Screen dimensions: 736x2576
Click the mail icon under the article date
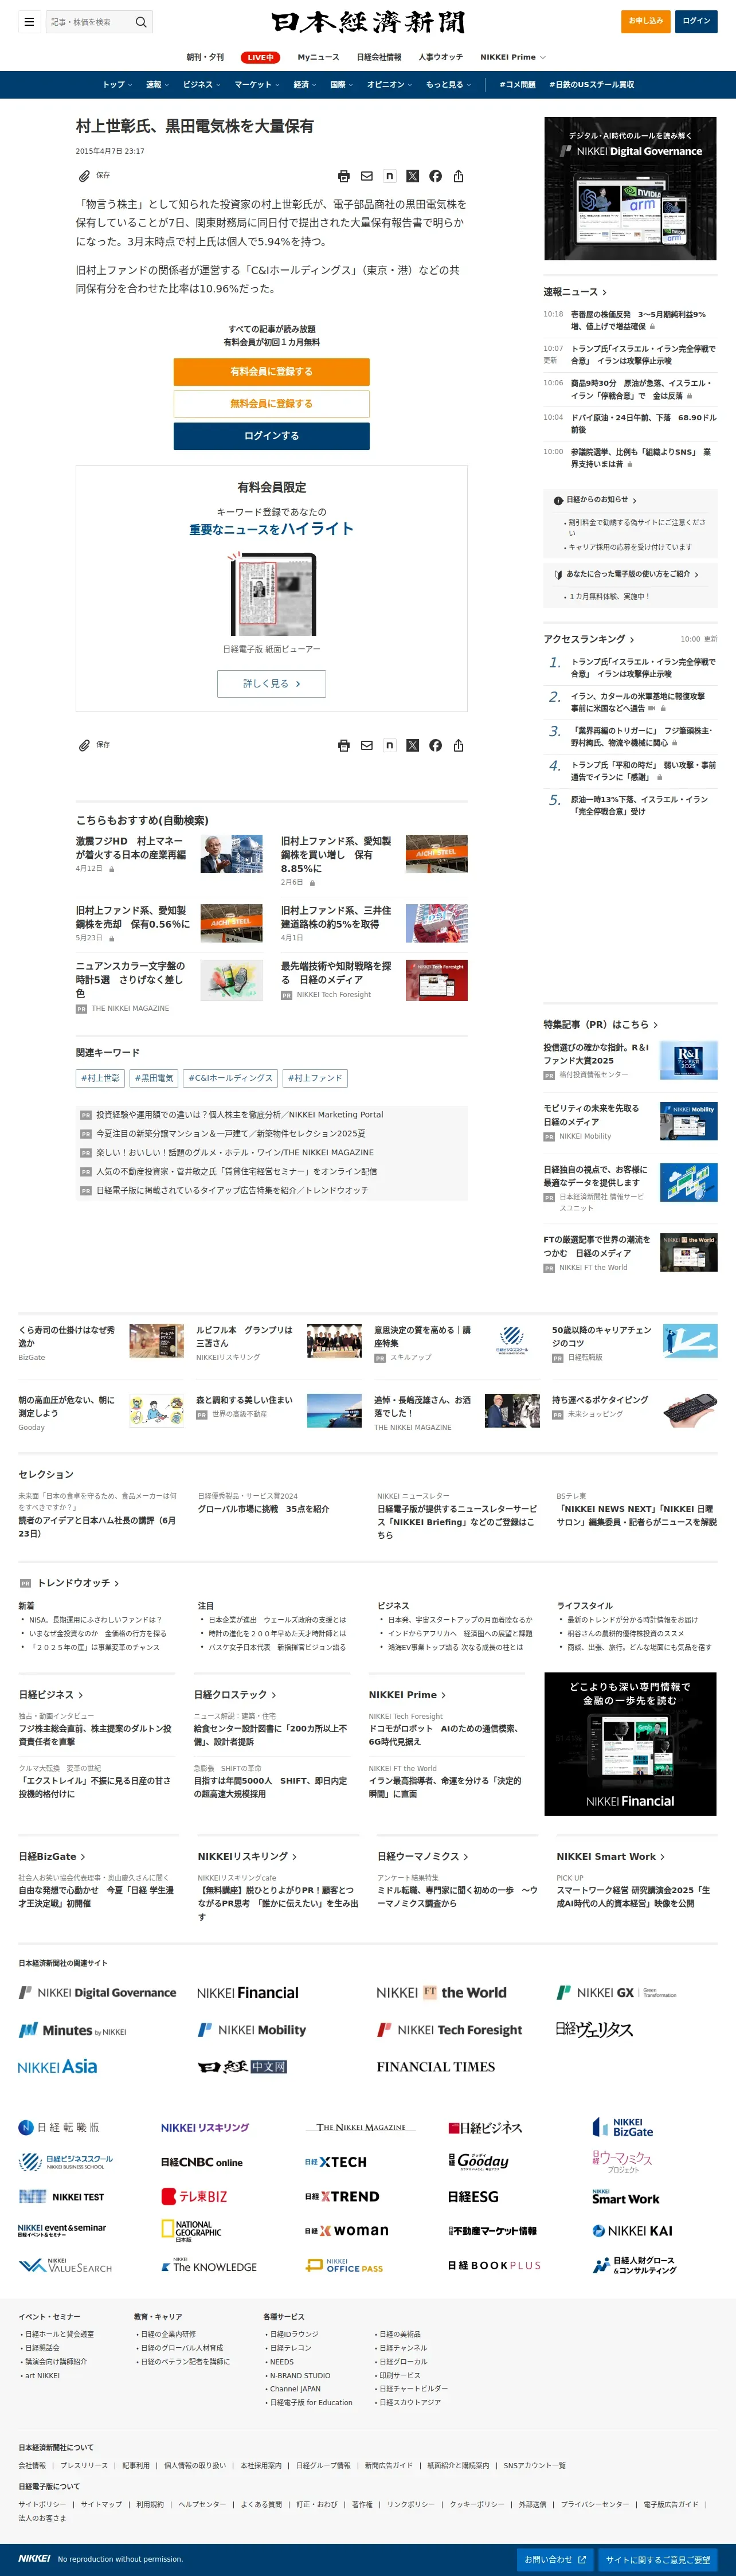tap(367, 176)
